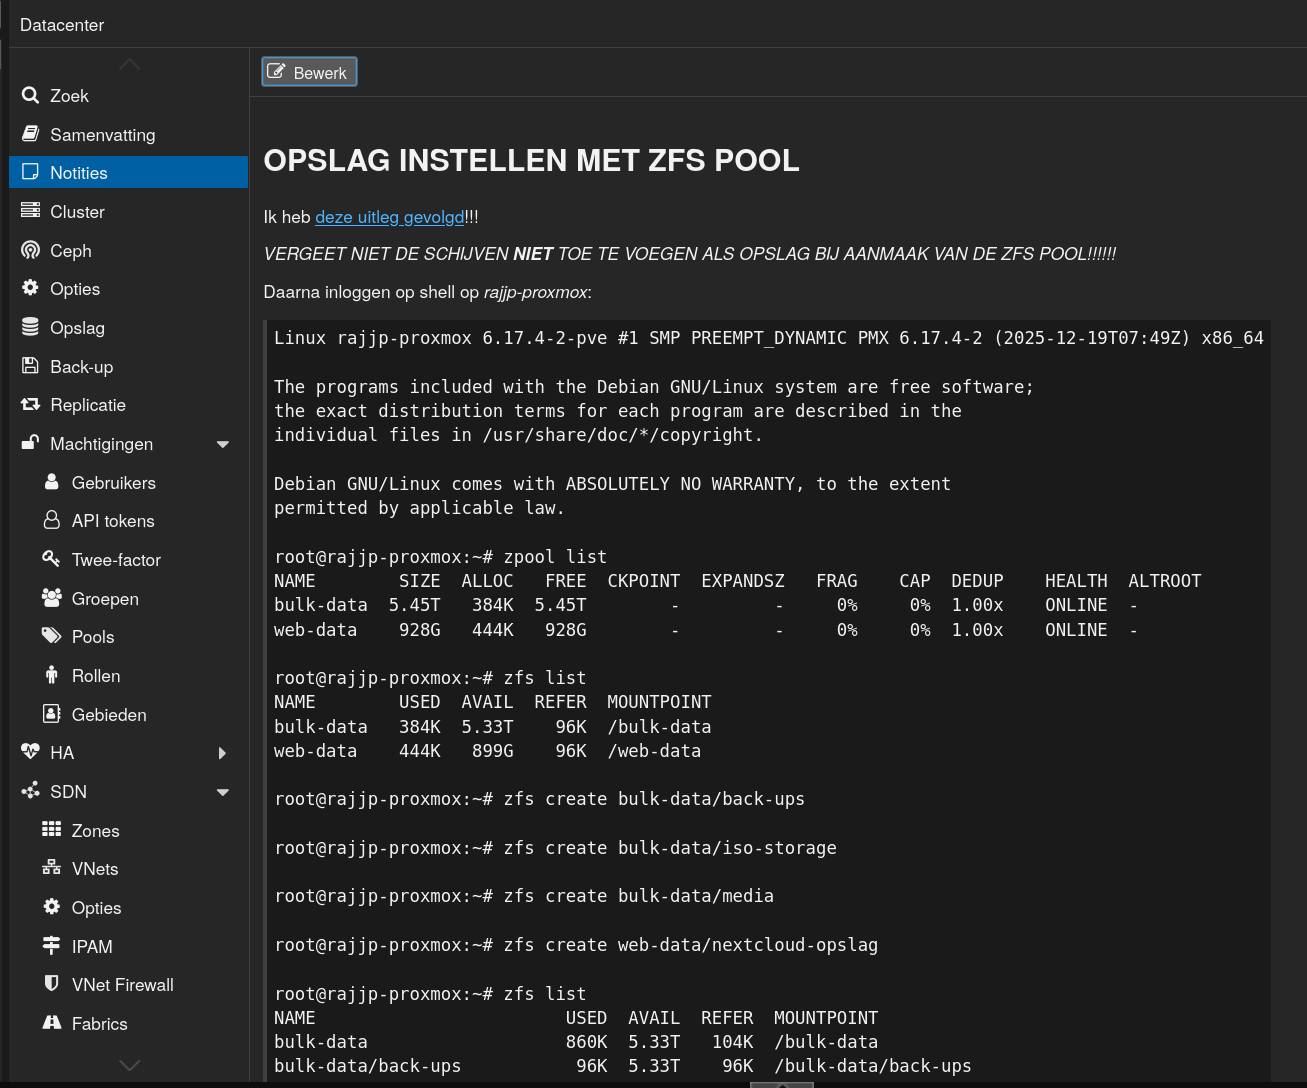Click the Twee-factor key icon
This screenshot has width=1307, height=1088.
(51, 559)
